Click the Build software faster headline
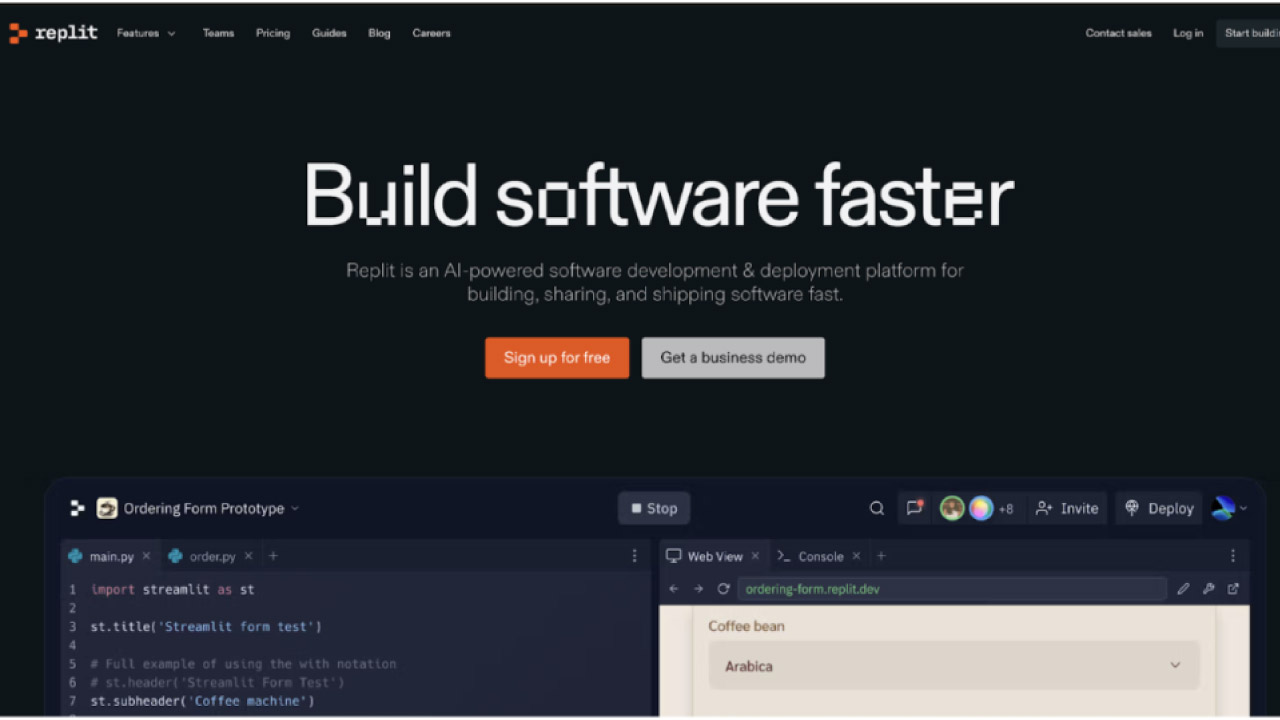The height and width of the screenshot is (720, 1280). coord(659,194)
